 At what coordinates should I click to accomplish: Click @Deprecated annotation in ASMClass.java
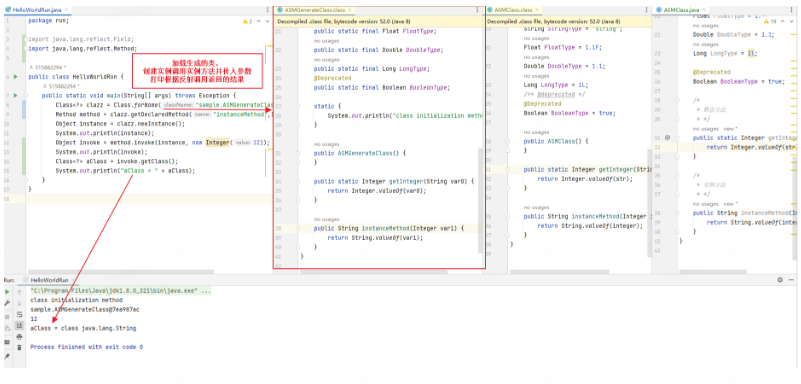712,72
